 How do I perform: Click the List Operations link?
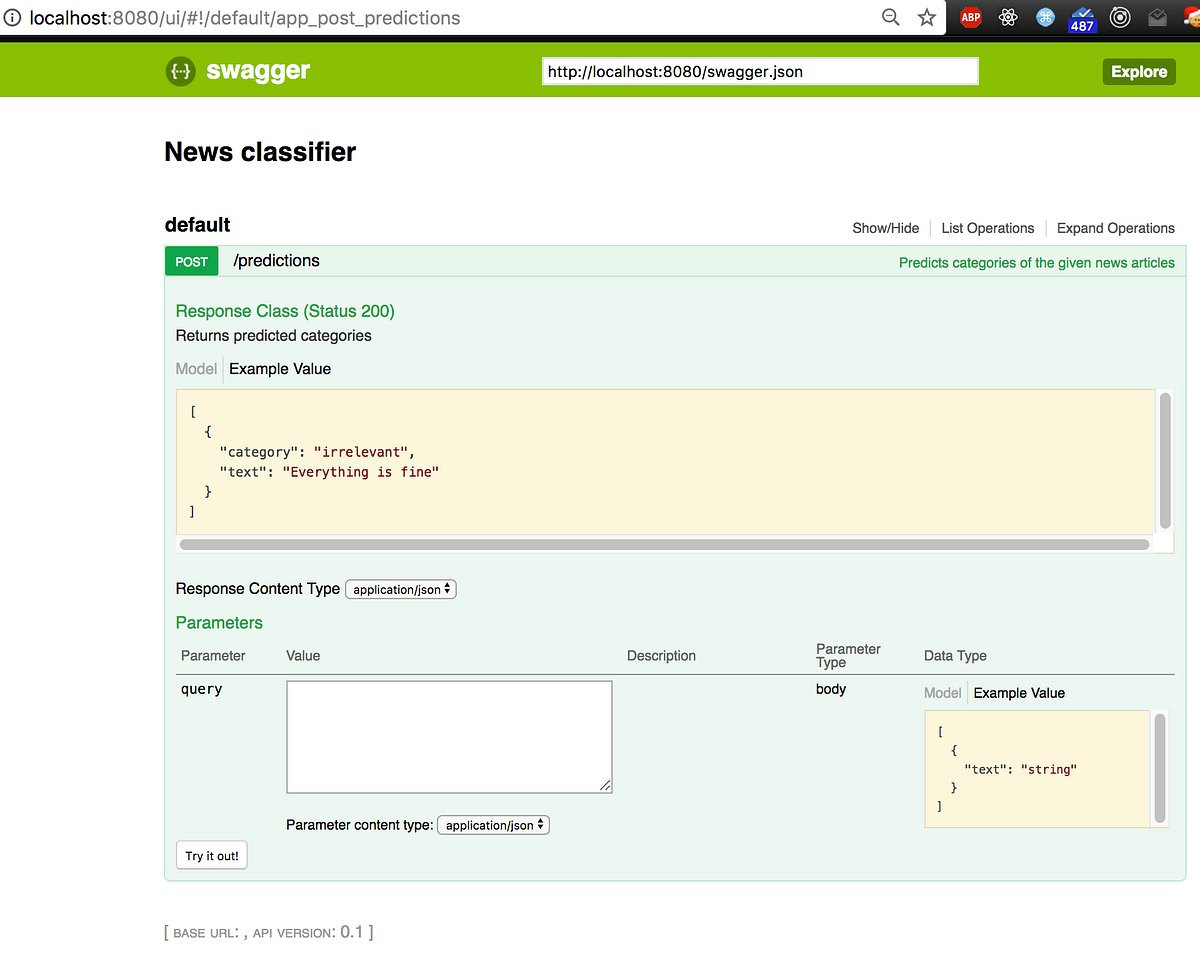[988, 228]
